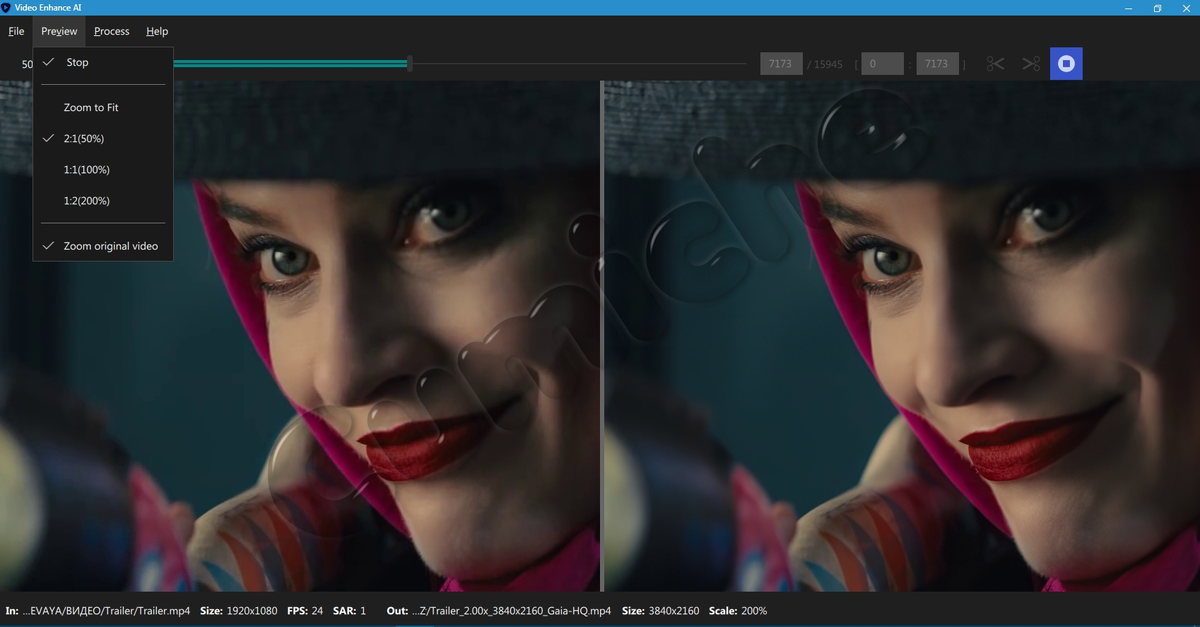Click the current frame field showing 7173
This screenshot has width=1200, height=627.
(x=781, y=64)
